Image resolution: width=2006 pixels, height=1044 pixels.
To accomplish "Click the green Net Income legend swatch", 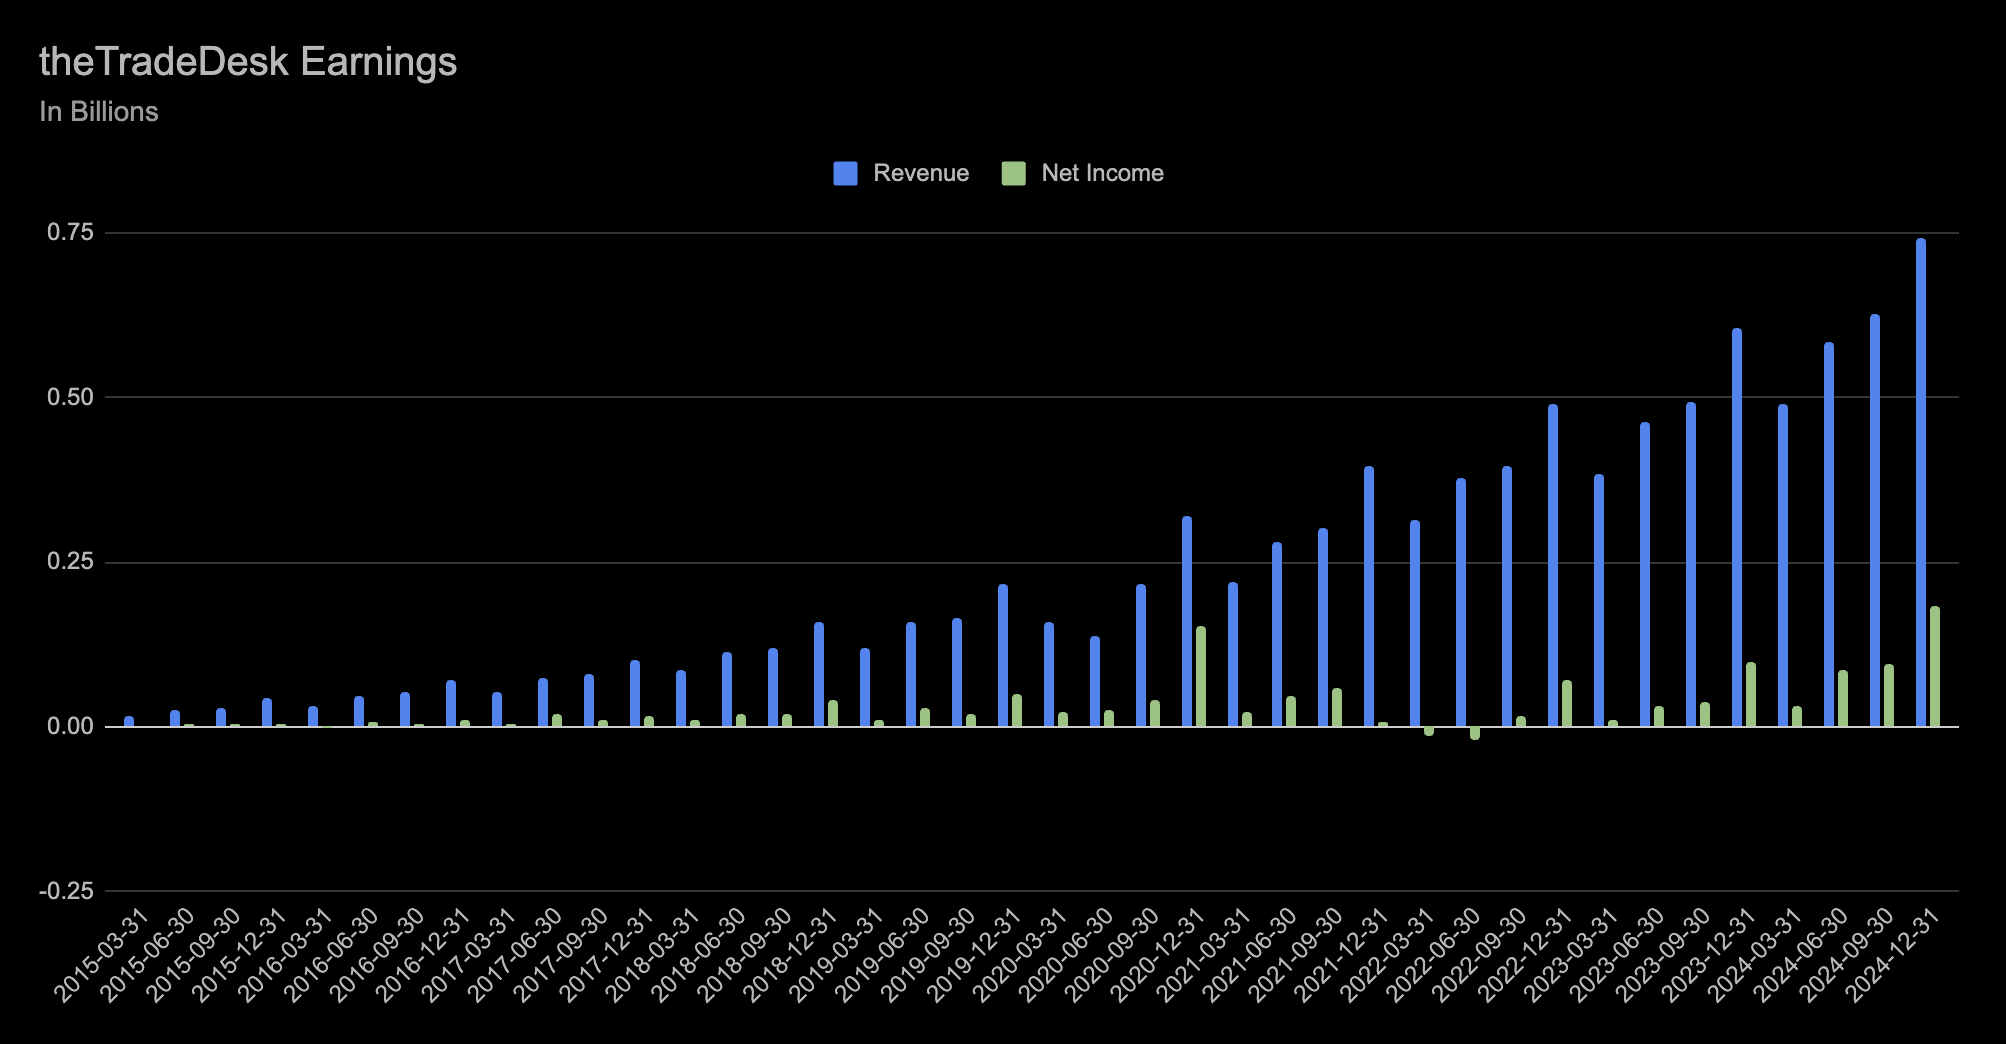I will 1013,173.
